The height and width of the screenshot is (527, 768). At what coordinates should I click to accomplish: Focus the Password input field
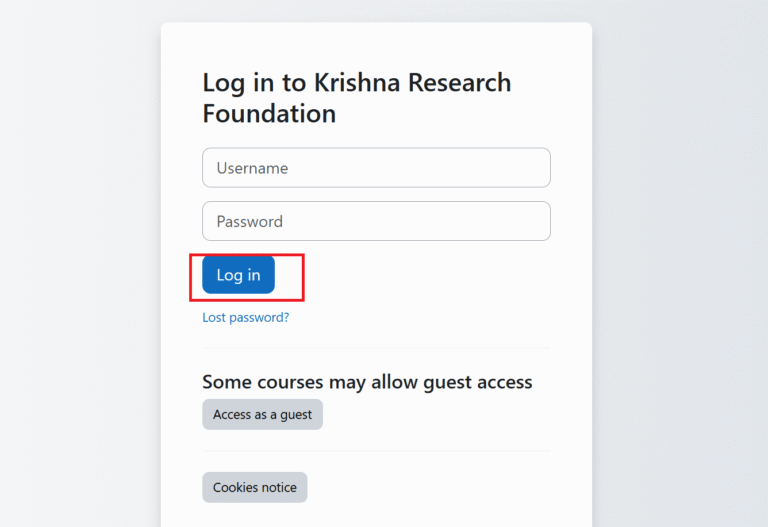point(376,221)
